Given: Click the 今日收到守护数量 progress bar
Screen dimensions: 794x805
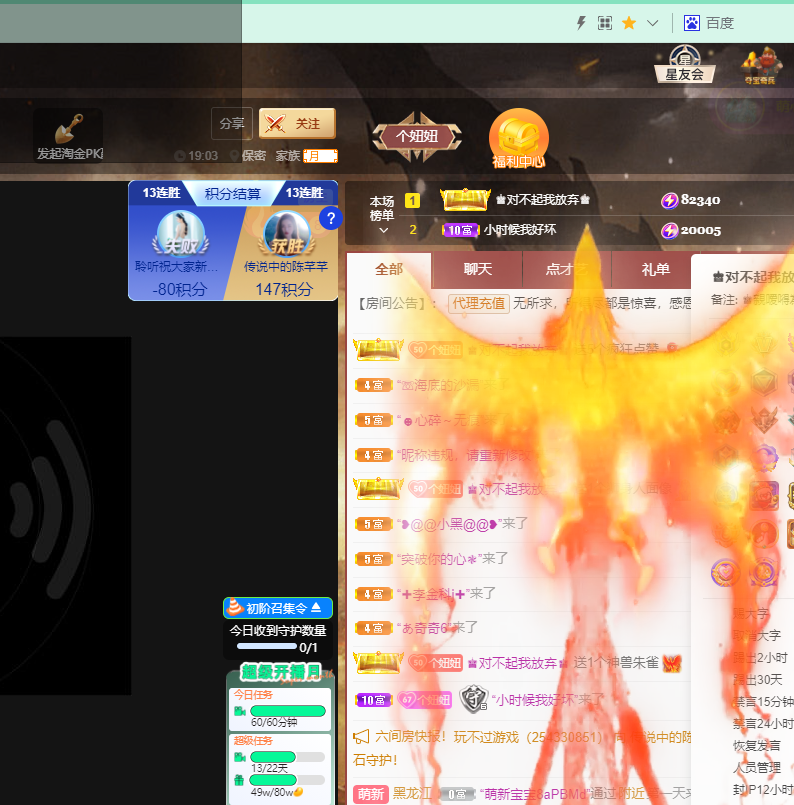Looking at the screenshot, I should (267, 646).
